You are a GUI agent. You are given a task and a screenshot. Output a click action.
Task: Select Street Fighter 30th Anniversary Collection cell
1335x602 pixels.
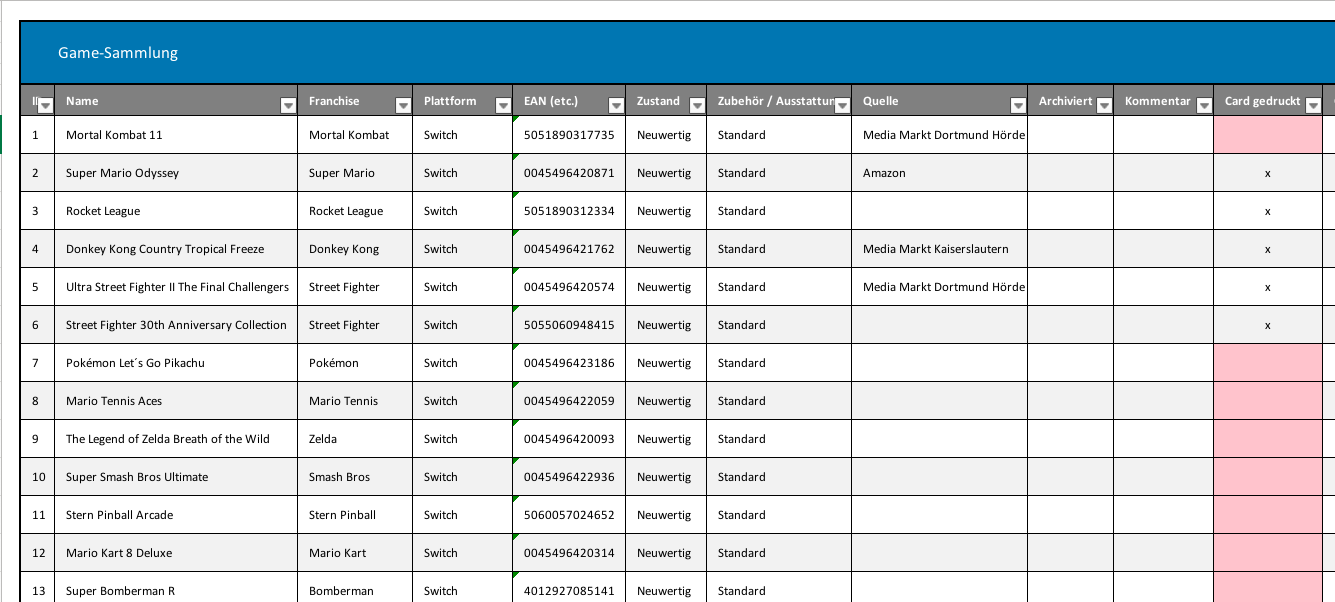(176, 325)
